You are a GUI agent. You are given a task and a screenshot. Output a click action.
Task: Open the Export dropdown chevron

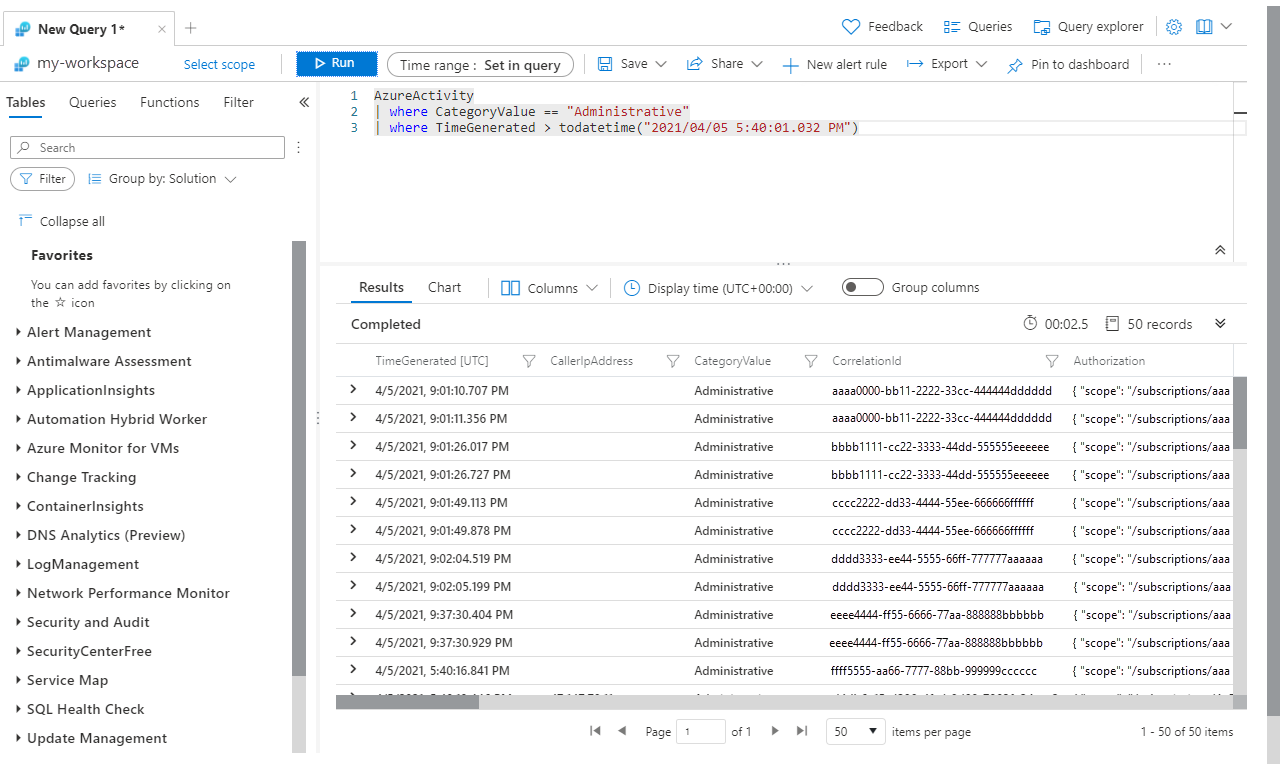pyautogui.click(x=981, y=64)
